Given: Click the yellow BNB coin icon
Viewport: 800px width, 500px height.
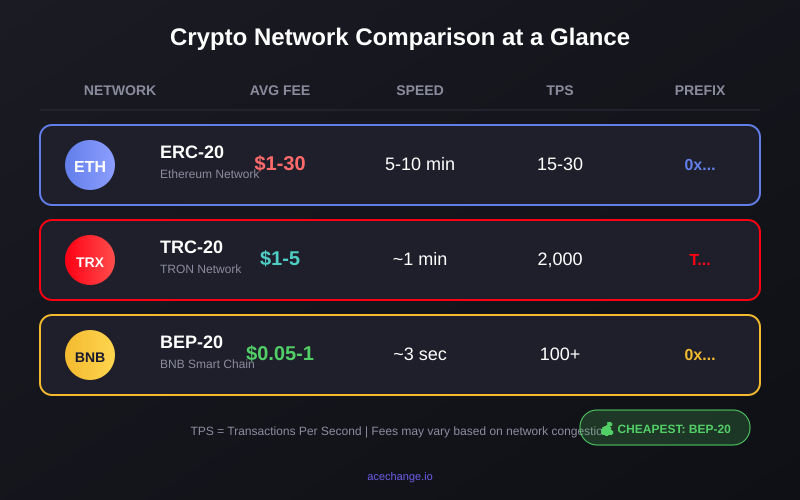Looking at the screenshot, I should pyautogui.click(x=90, y=355).
